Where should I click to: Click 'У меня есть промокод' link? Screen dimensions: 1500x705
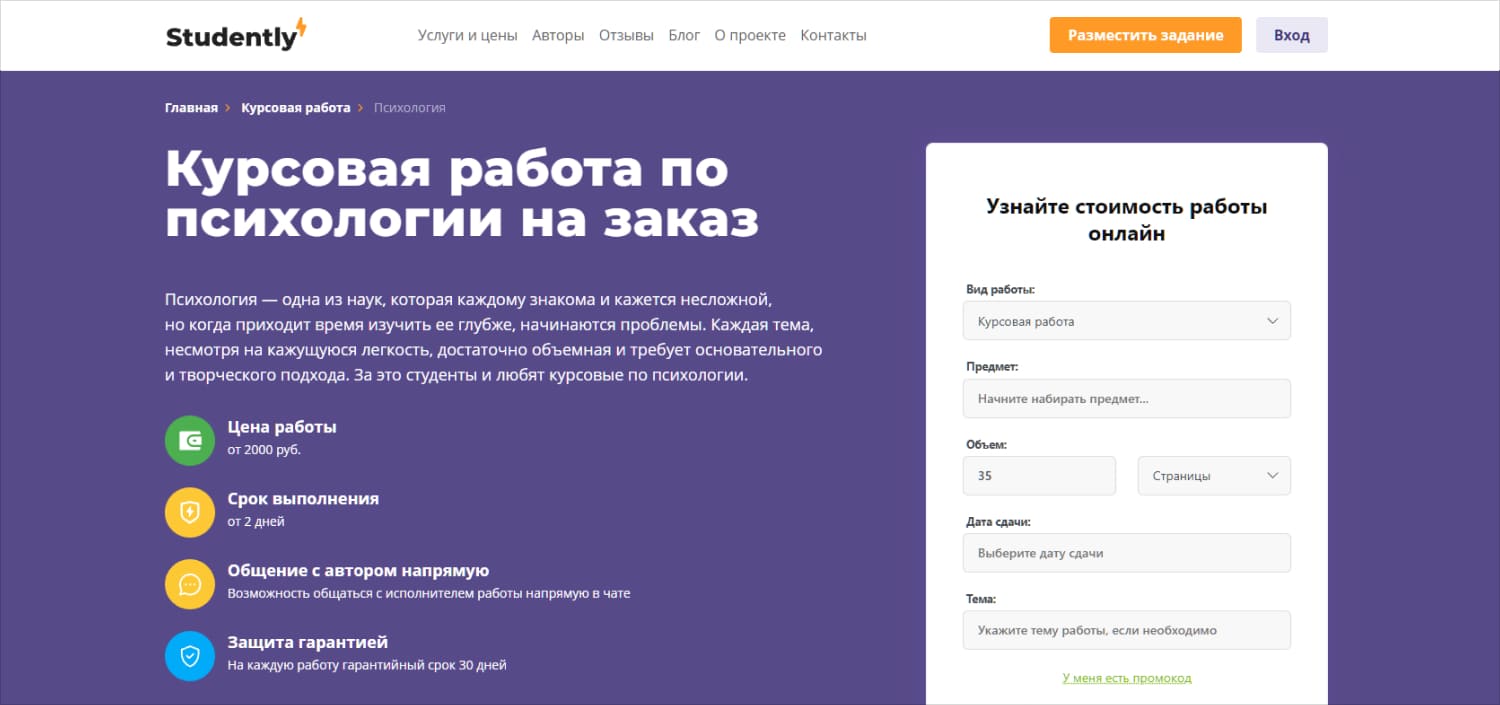1126,678
